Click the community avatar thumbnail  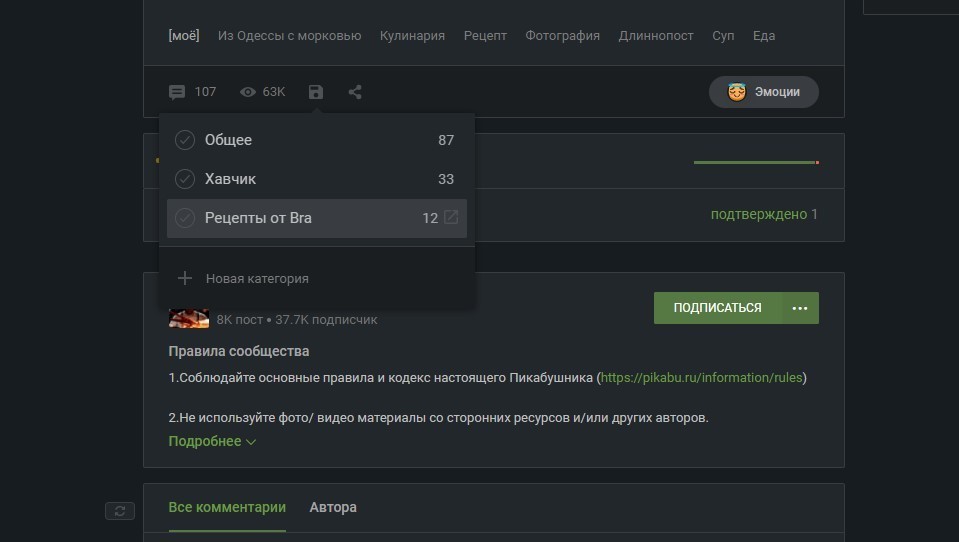(189, 318)
